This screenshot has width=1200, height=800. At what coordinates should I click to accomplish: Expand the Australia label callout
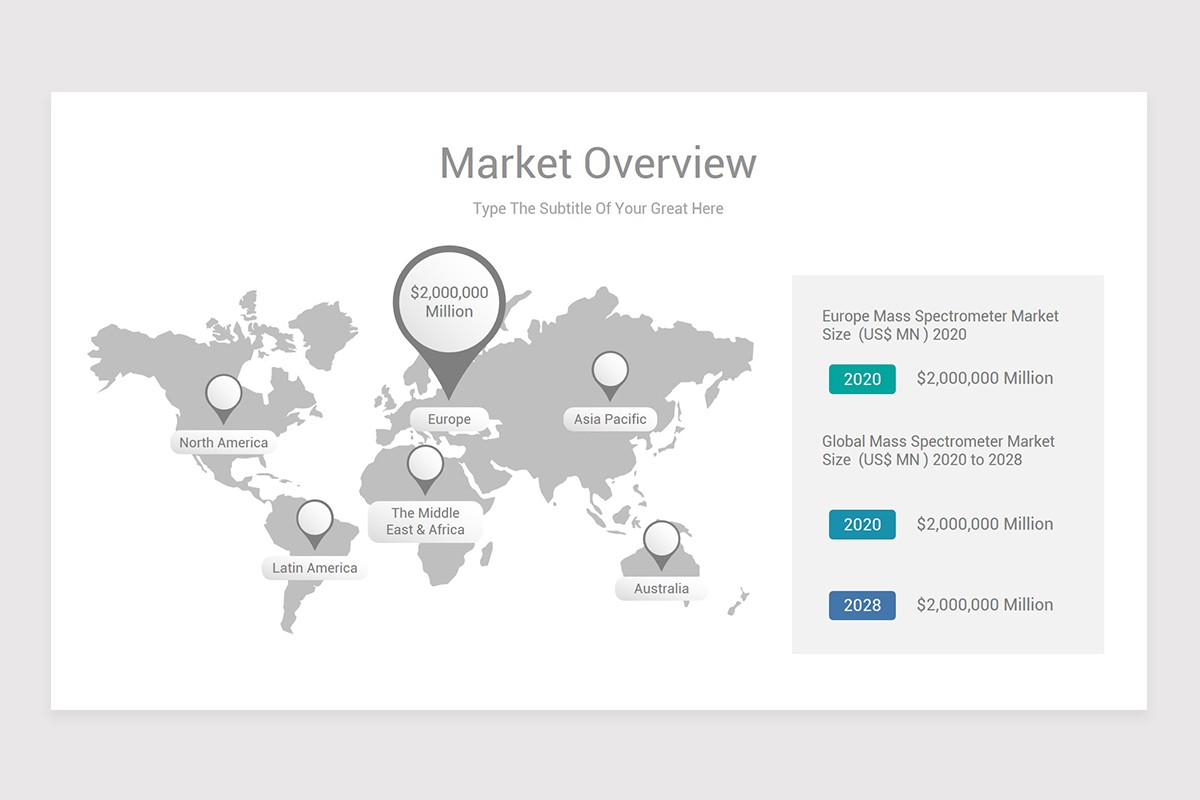point(660,588)
